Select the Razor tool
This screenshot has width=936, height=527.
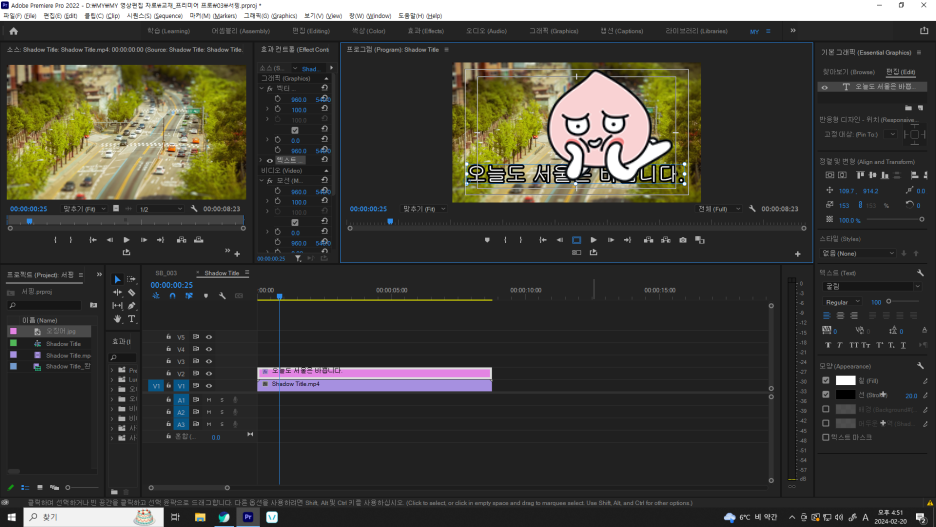pyautogui.click(x=131, y=292)
